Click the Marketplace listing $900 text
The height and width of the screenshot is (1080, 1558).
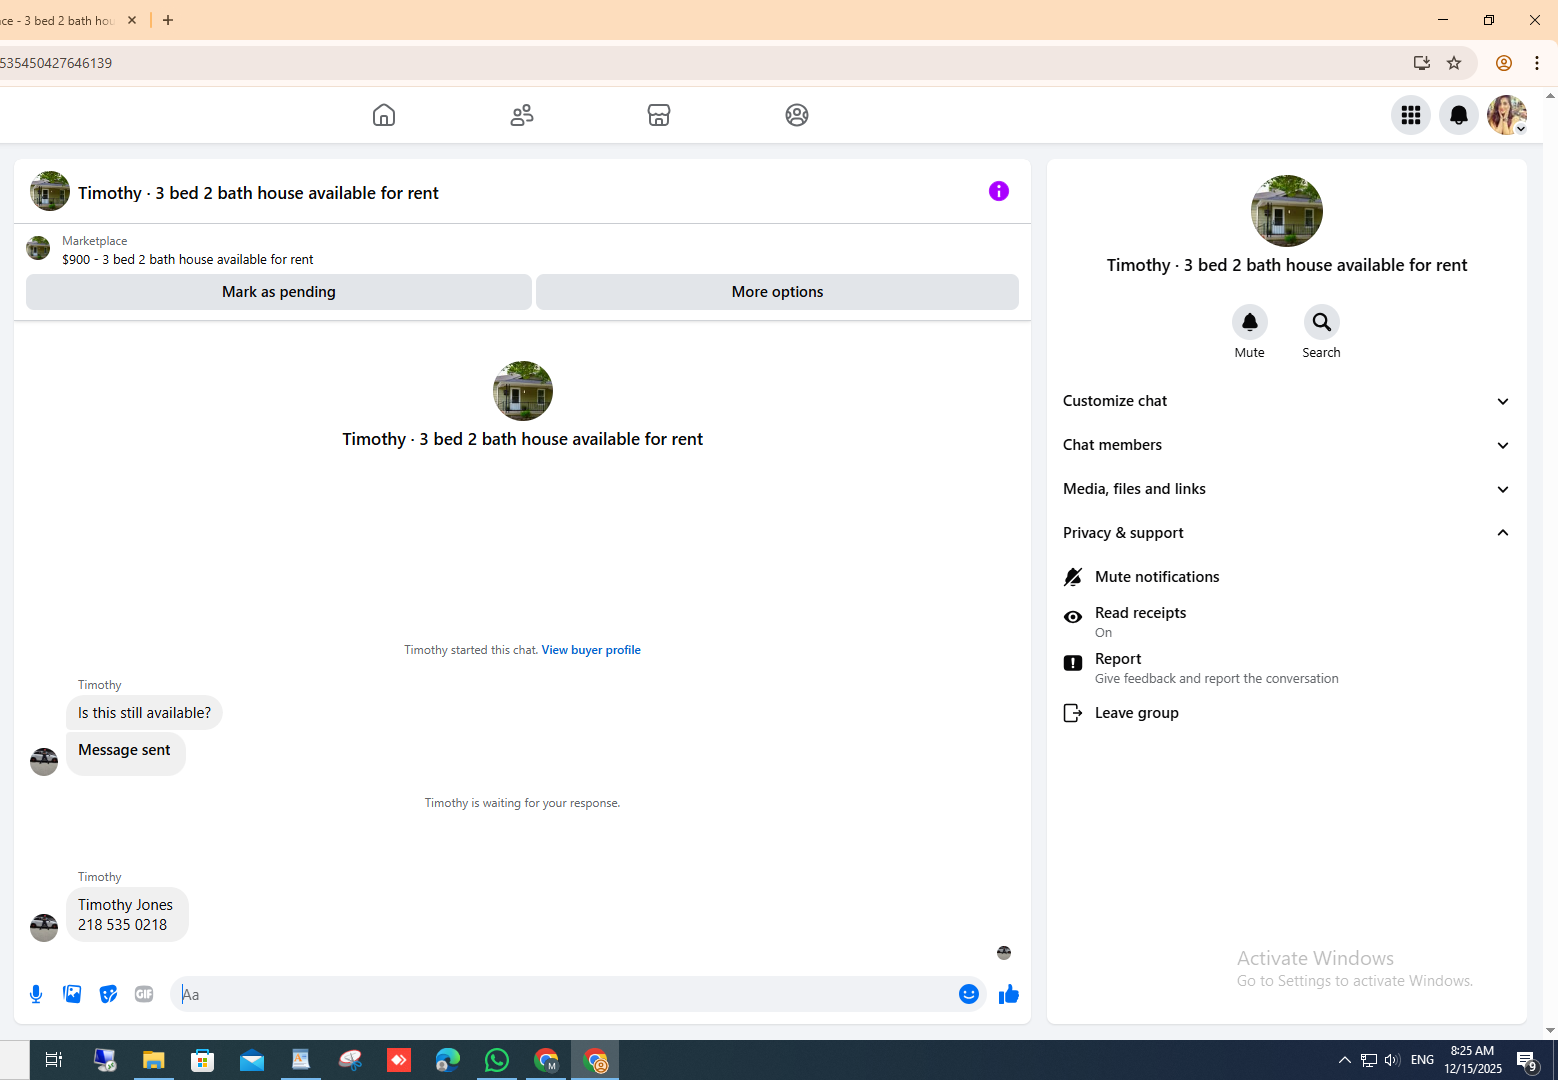coord(188,259)
